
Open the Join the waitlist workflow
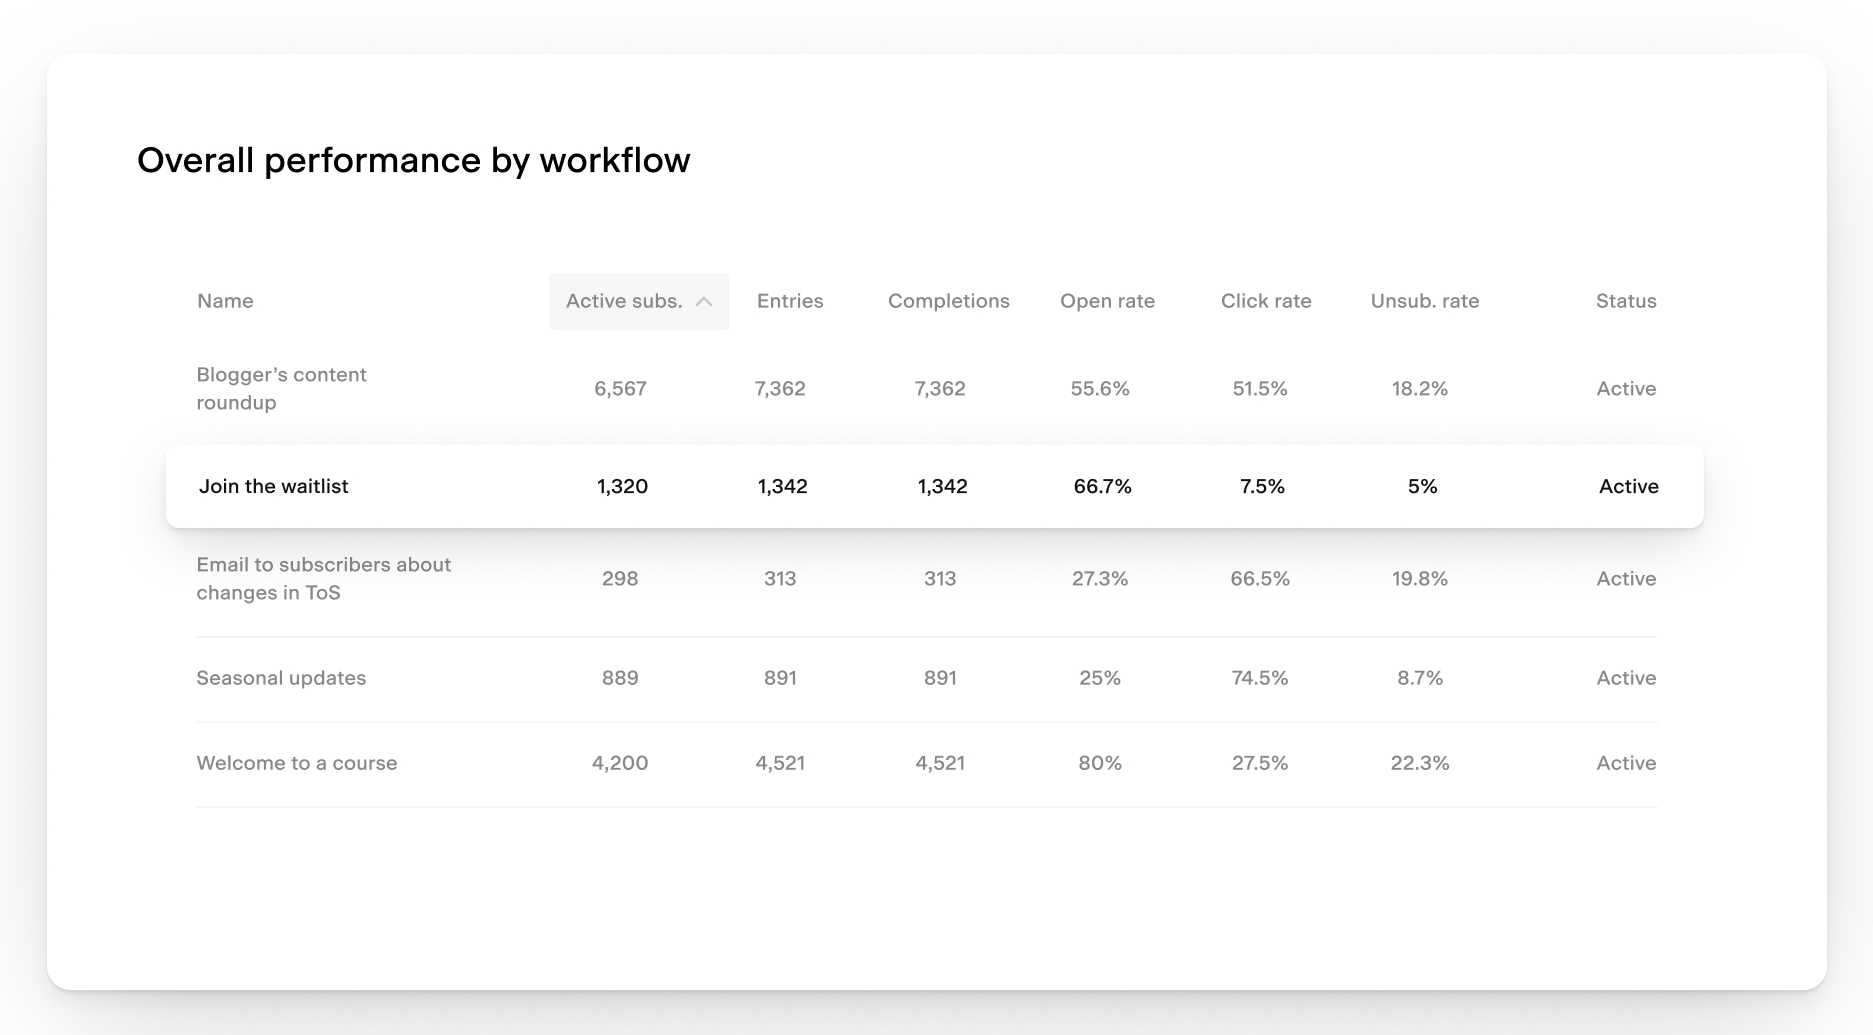(274, 486)
